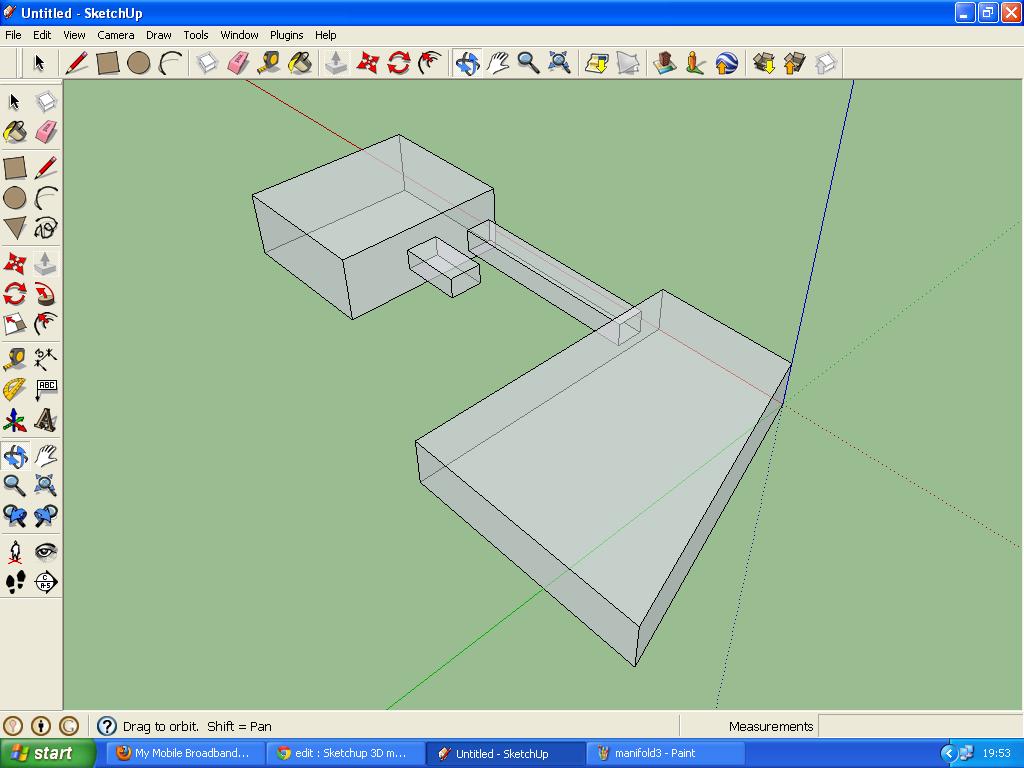Activate the Follow Me tool
The image size is (1024, 768).
click(46, 294)
